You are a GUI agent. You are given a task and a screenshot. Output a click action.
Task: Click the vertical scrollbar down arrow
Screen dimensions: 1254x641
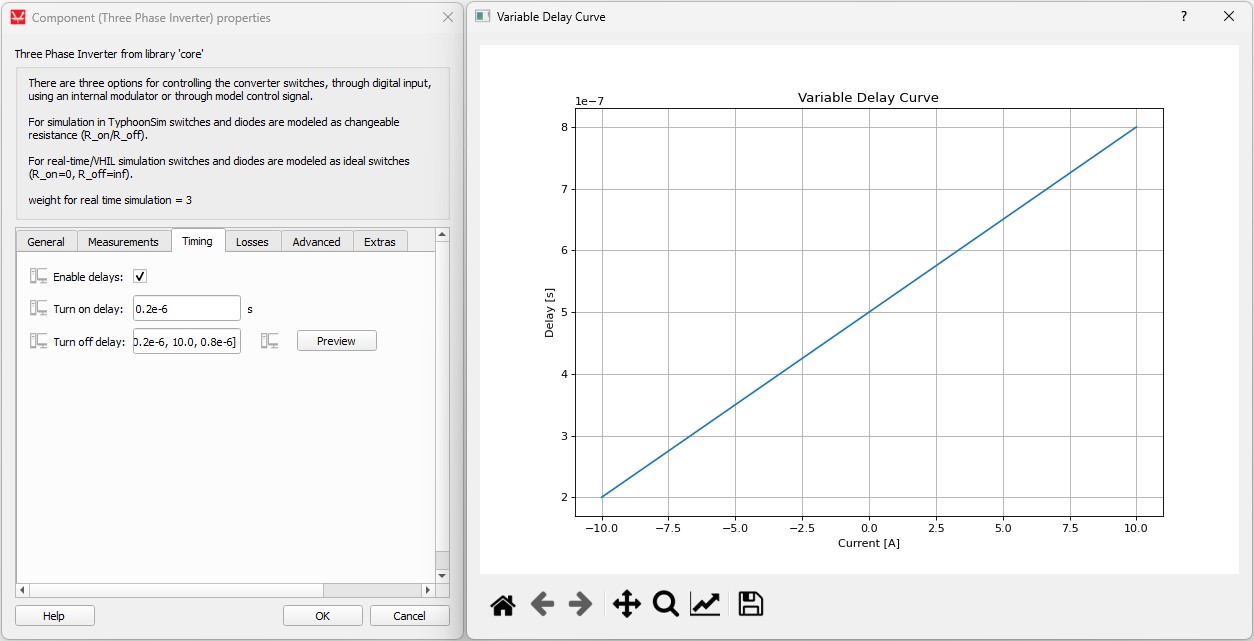[x=442, y=576]
